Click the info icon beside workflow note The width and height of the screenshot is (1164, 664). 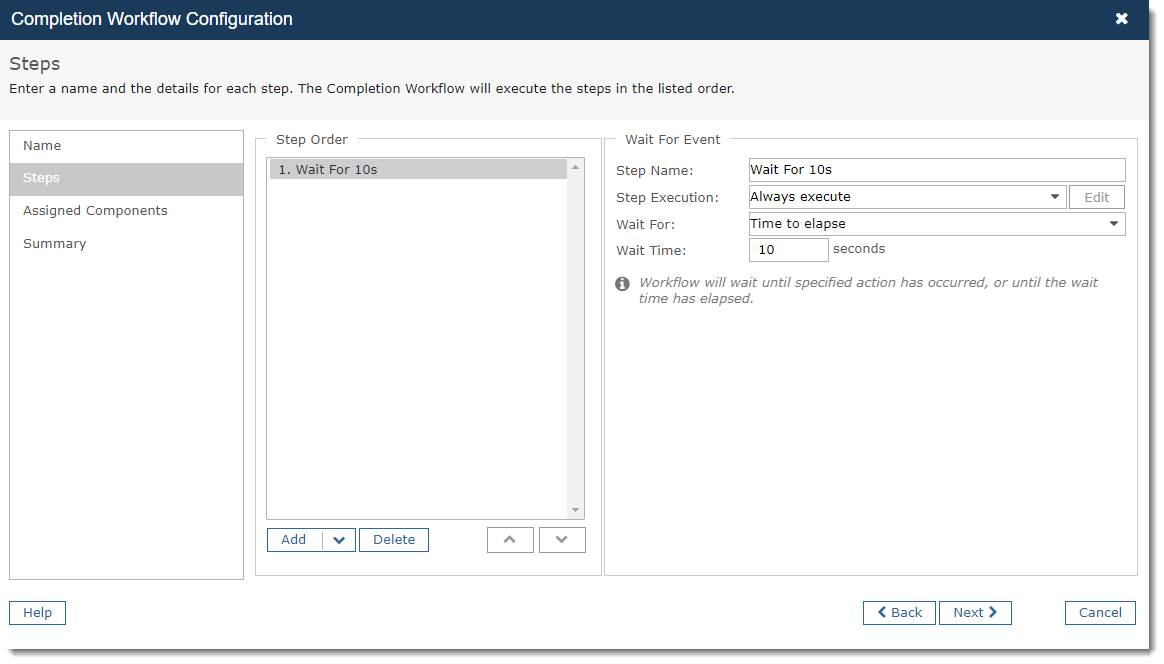point(622,284)
